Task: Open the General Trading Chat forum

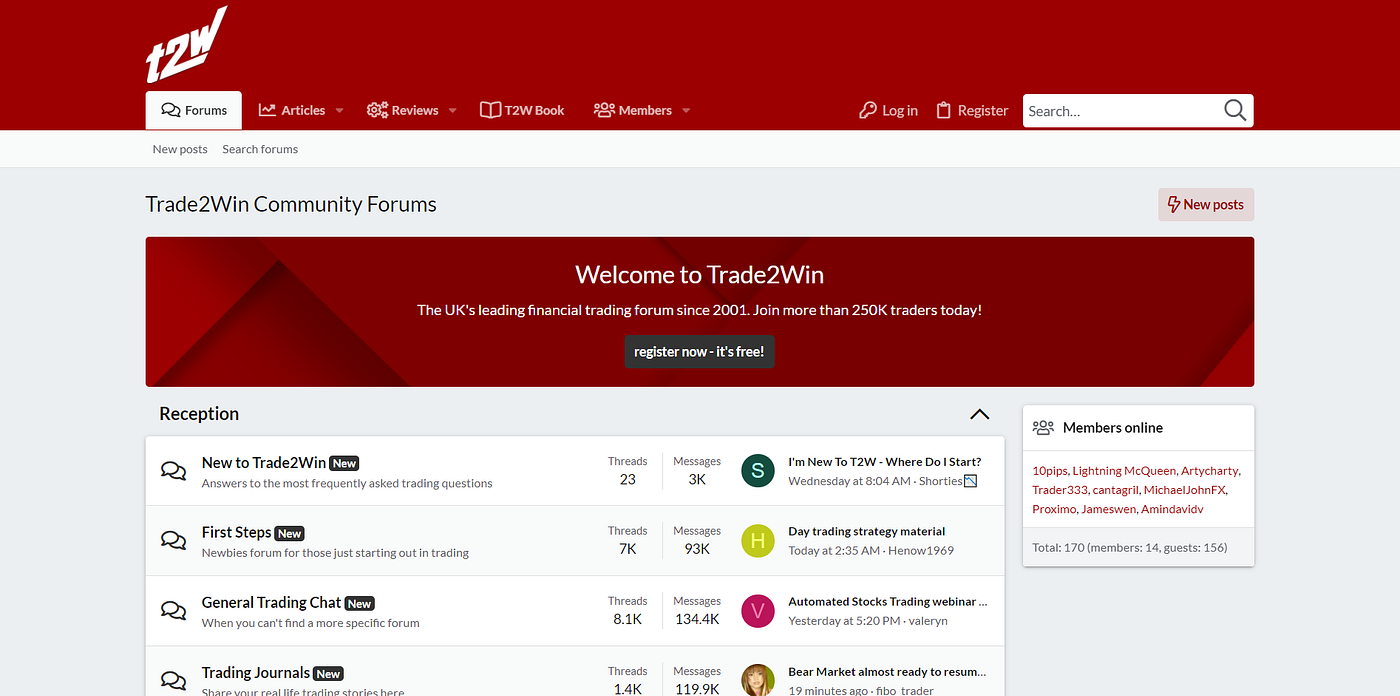Action: tap(272, 602)
